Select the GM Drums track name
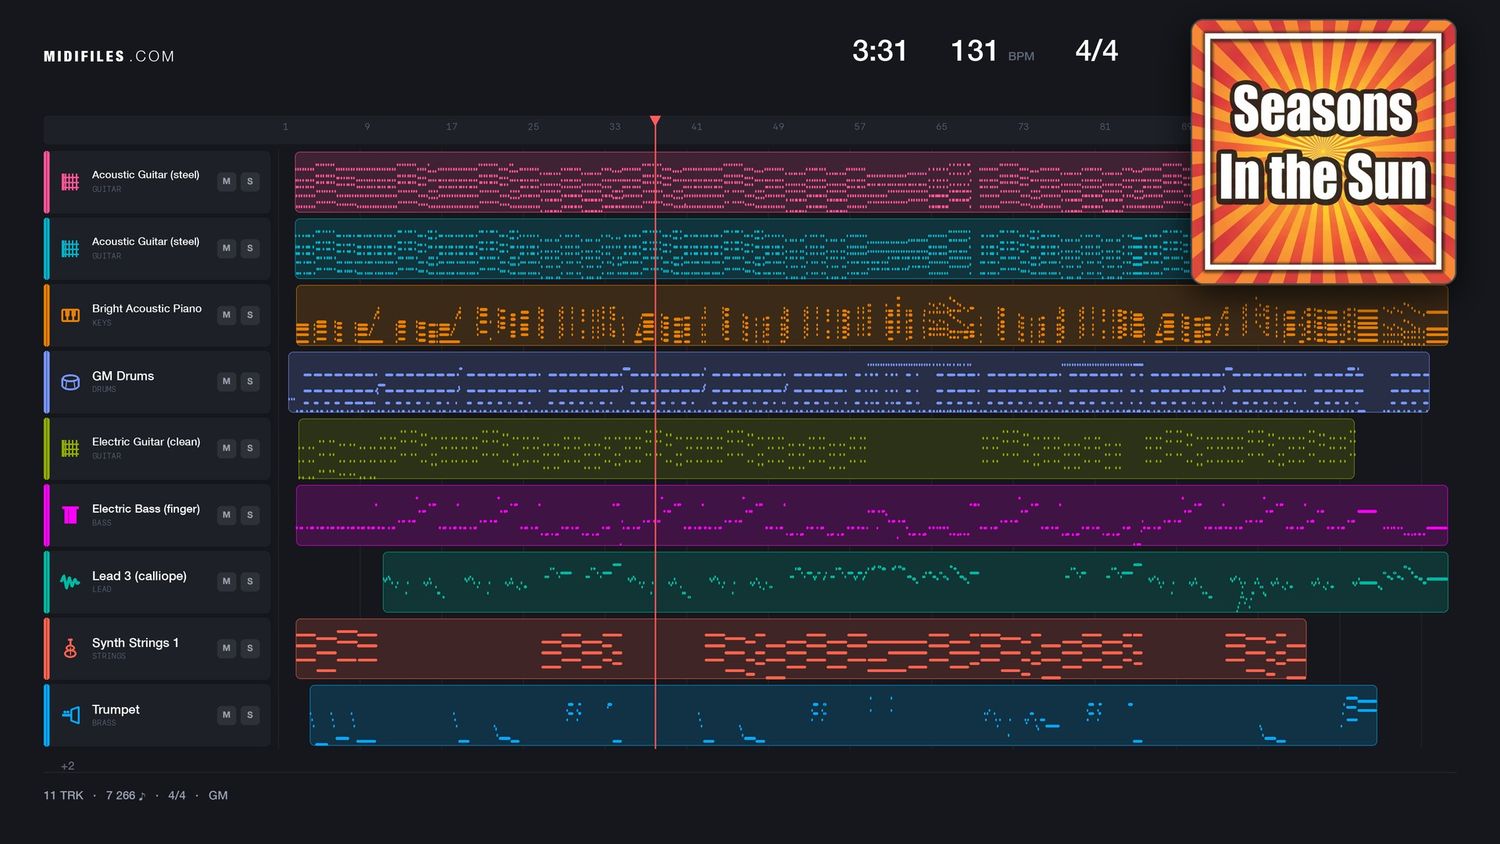This screenshot has height=844, width=1500. [x=123, y=376]
